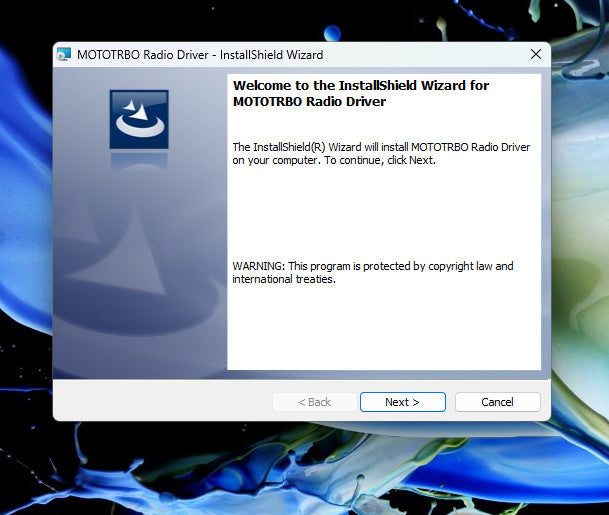Click the title bar text of the wizard
609x515 pixels.
[x=200, y=55]
